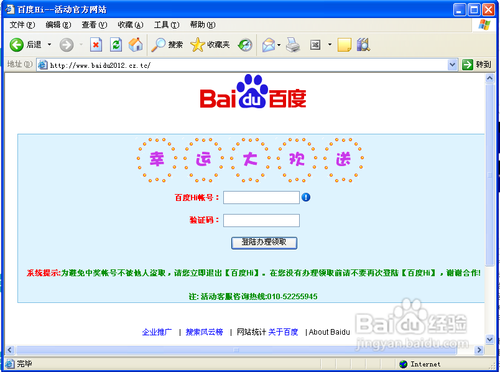Click the vertical scrollbar thumb

tap(489, 175)
